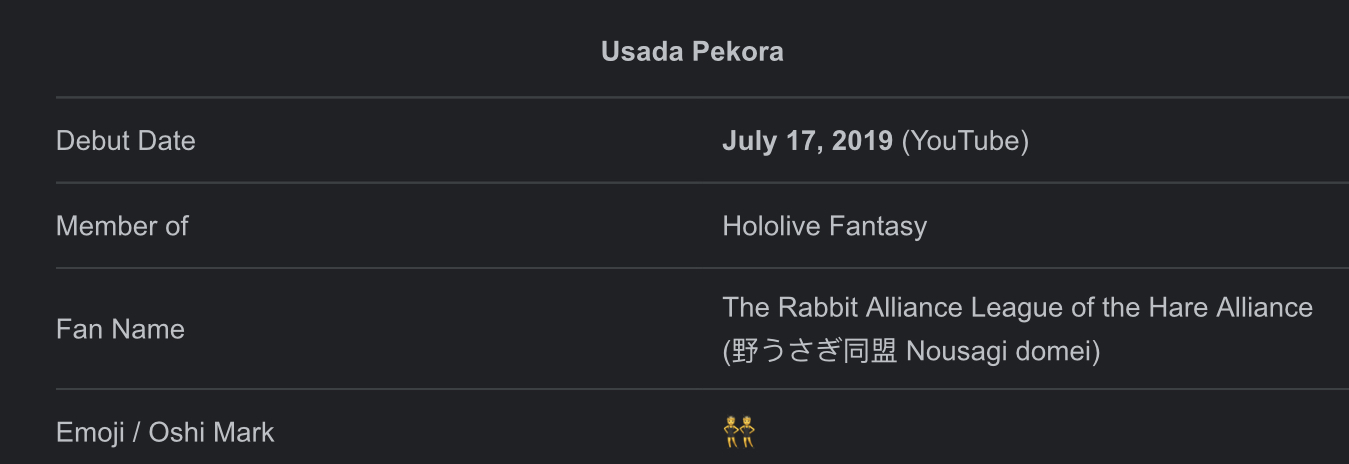Click the year 2019 in debut date
Viewport: 1349px width, 464px height.
click(861, 141)
